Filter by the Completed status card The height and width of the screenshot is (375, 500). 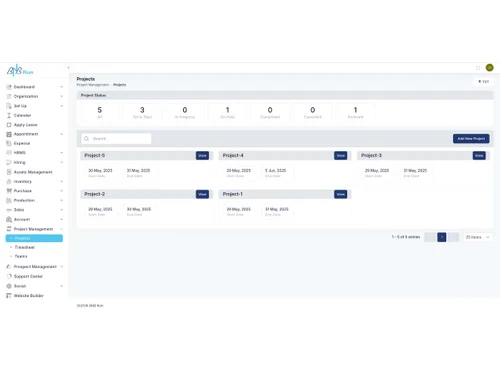[x=270, y=113]
